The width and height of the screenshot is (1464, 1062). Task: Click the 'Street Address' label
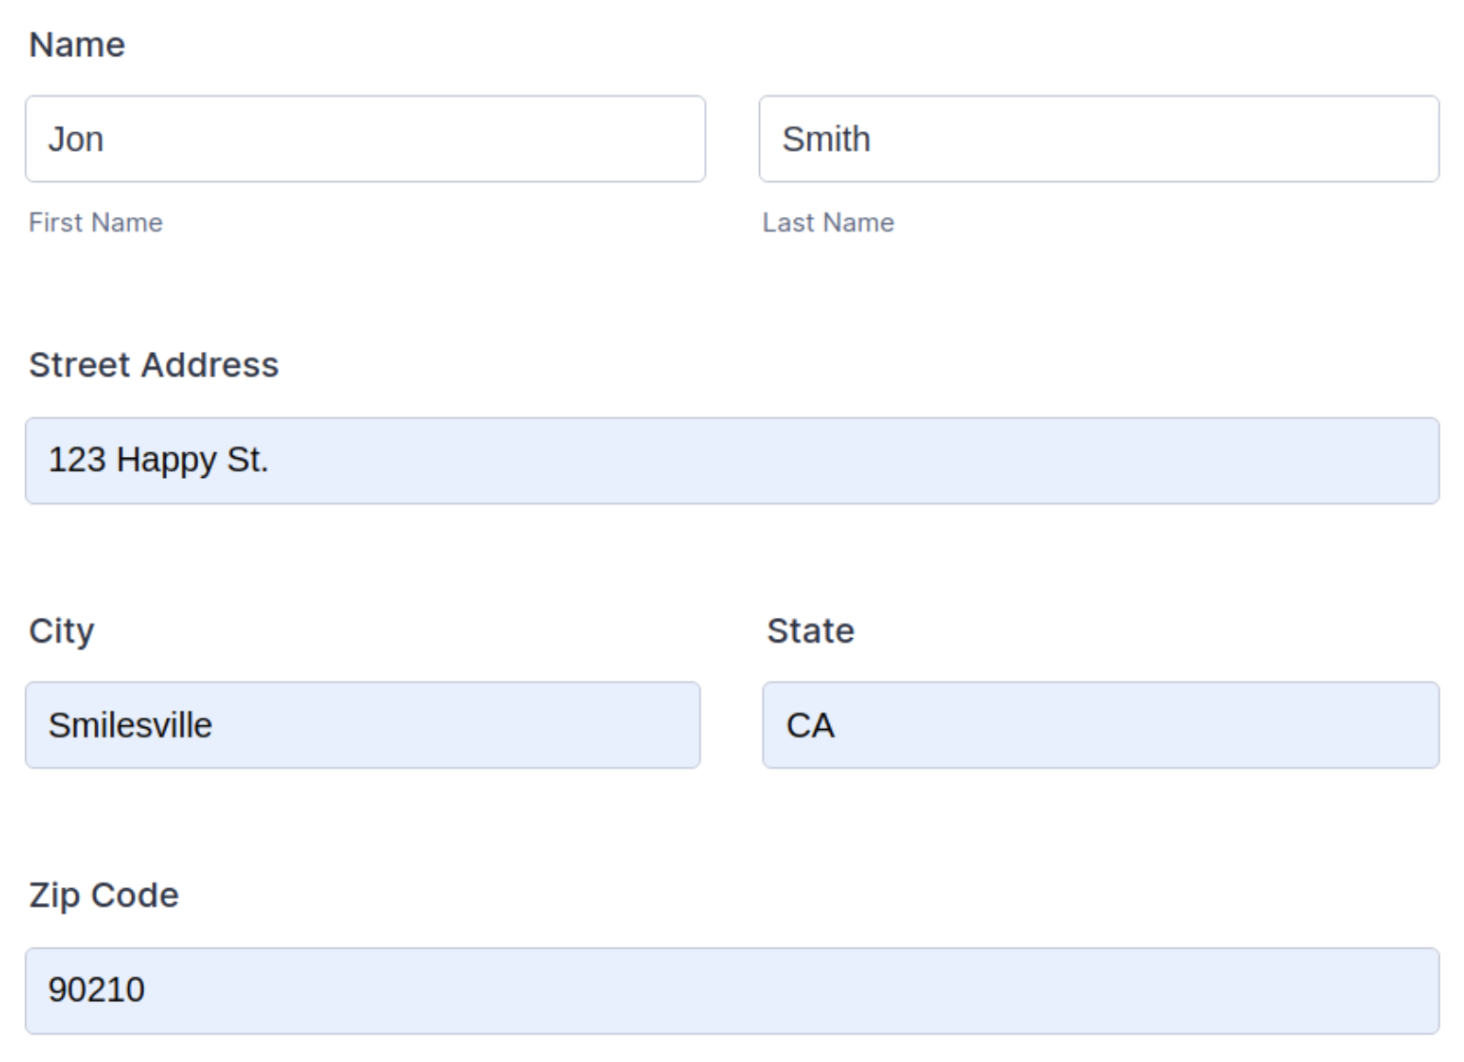[x=153, y=365]
